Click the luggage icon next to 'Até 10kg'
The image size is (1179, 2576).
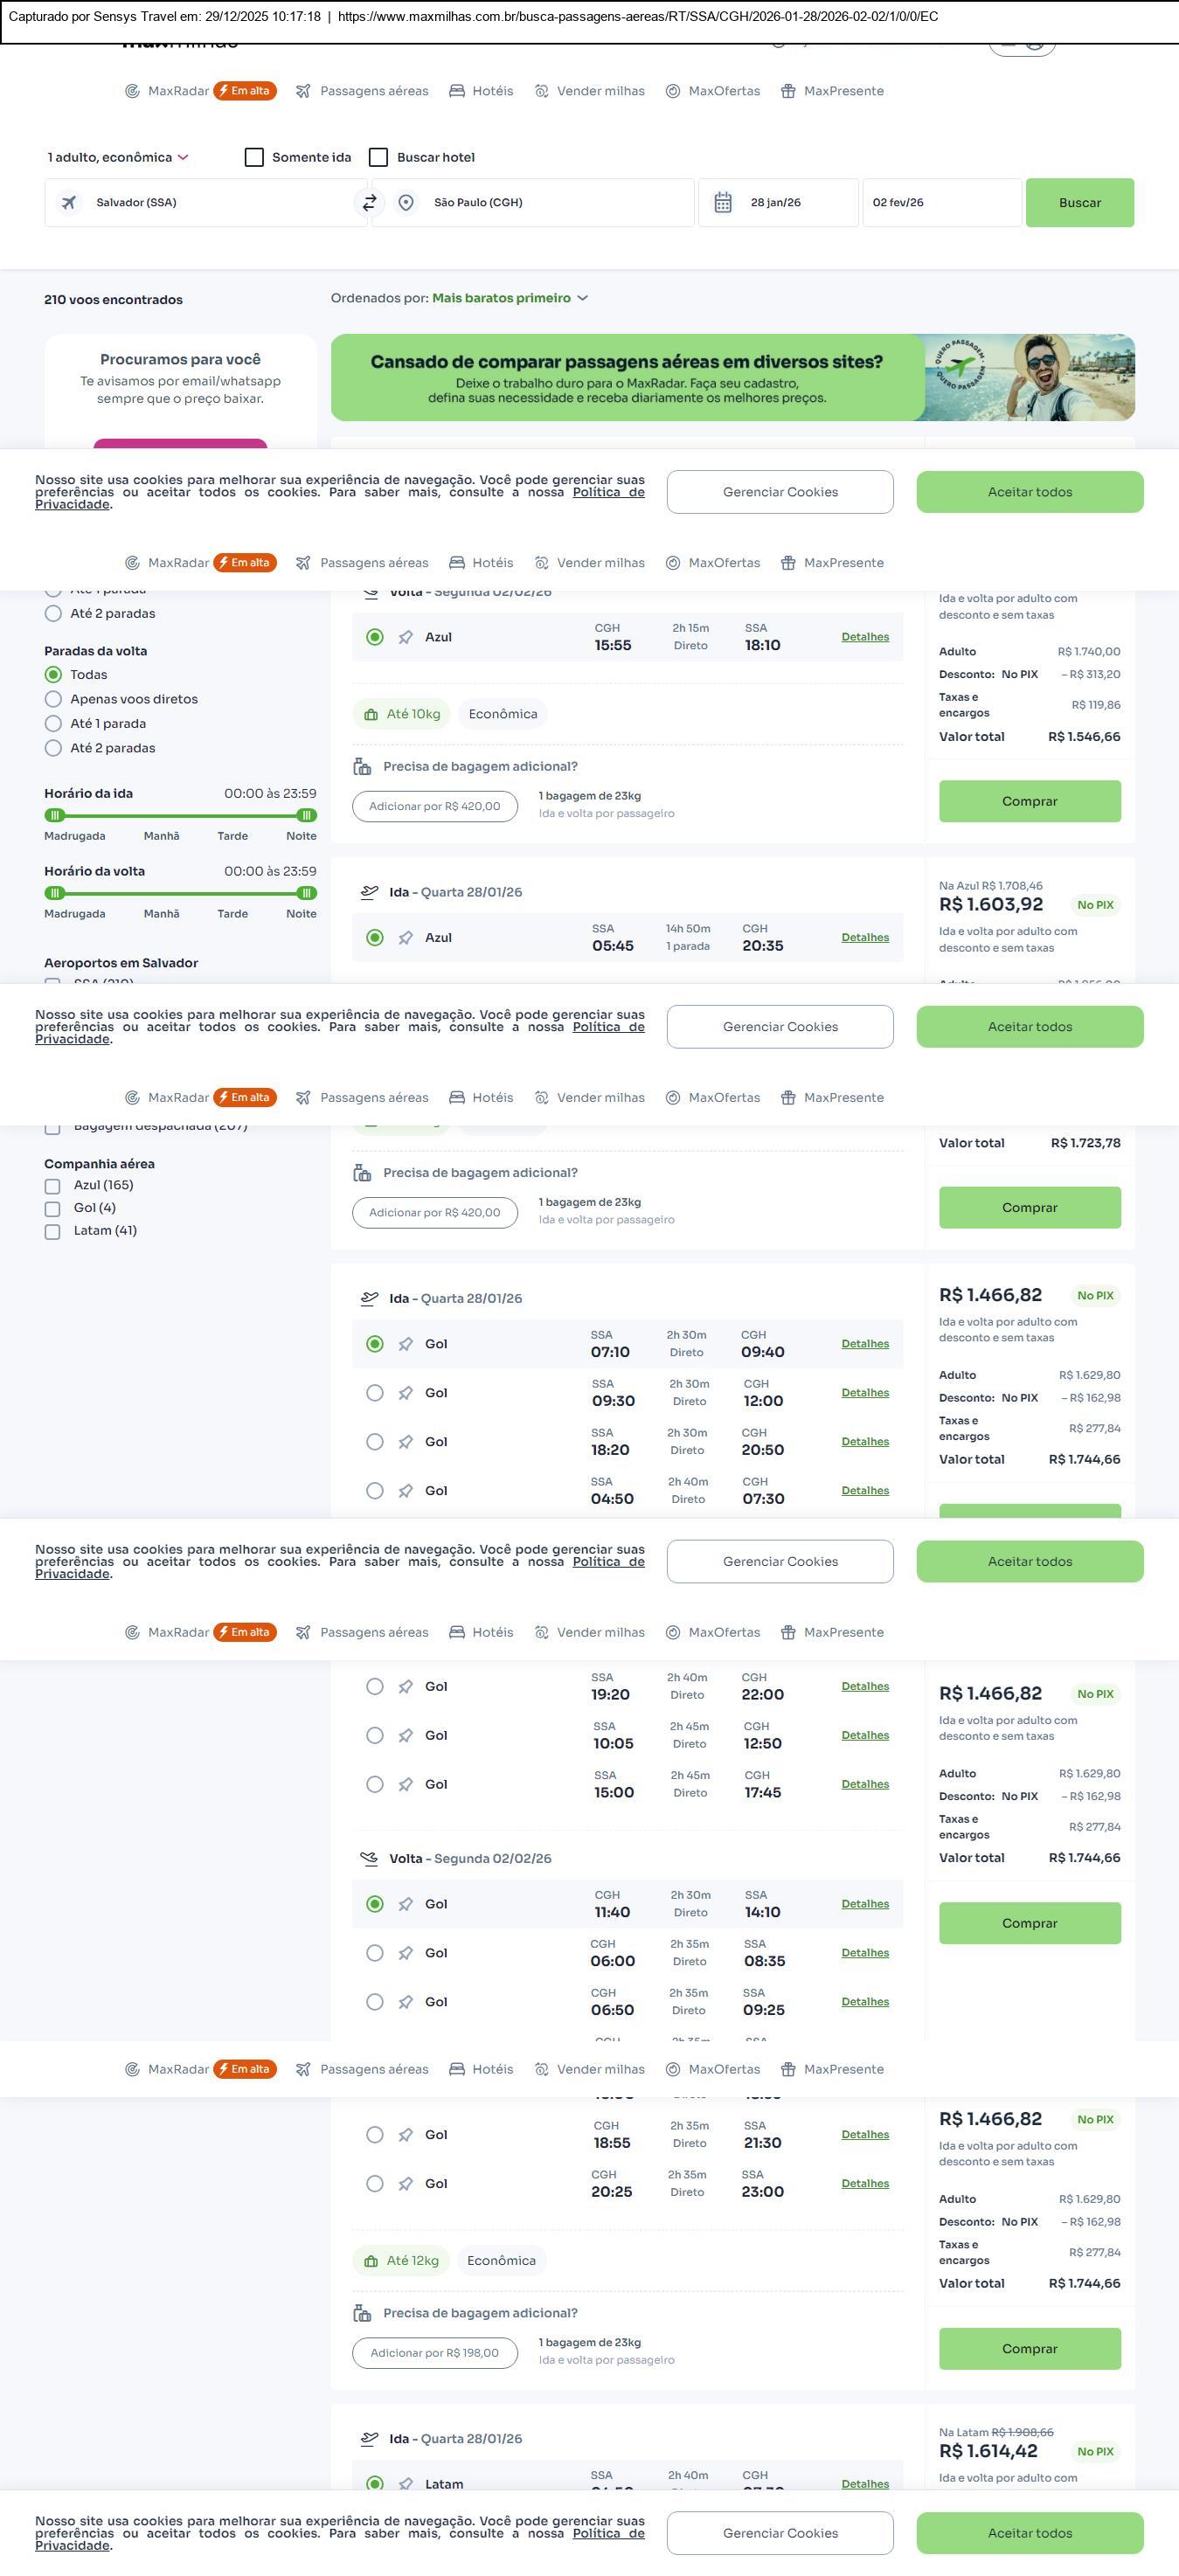click(x=371, y=714)
